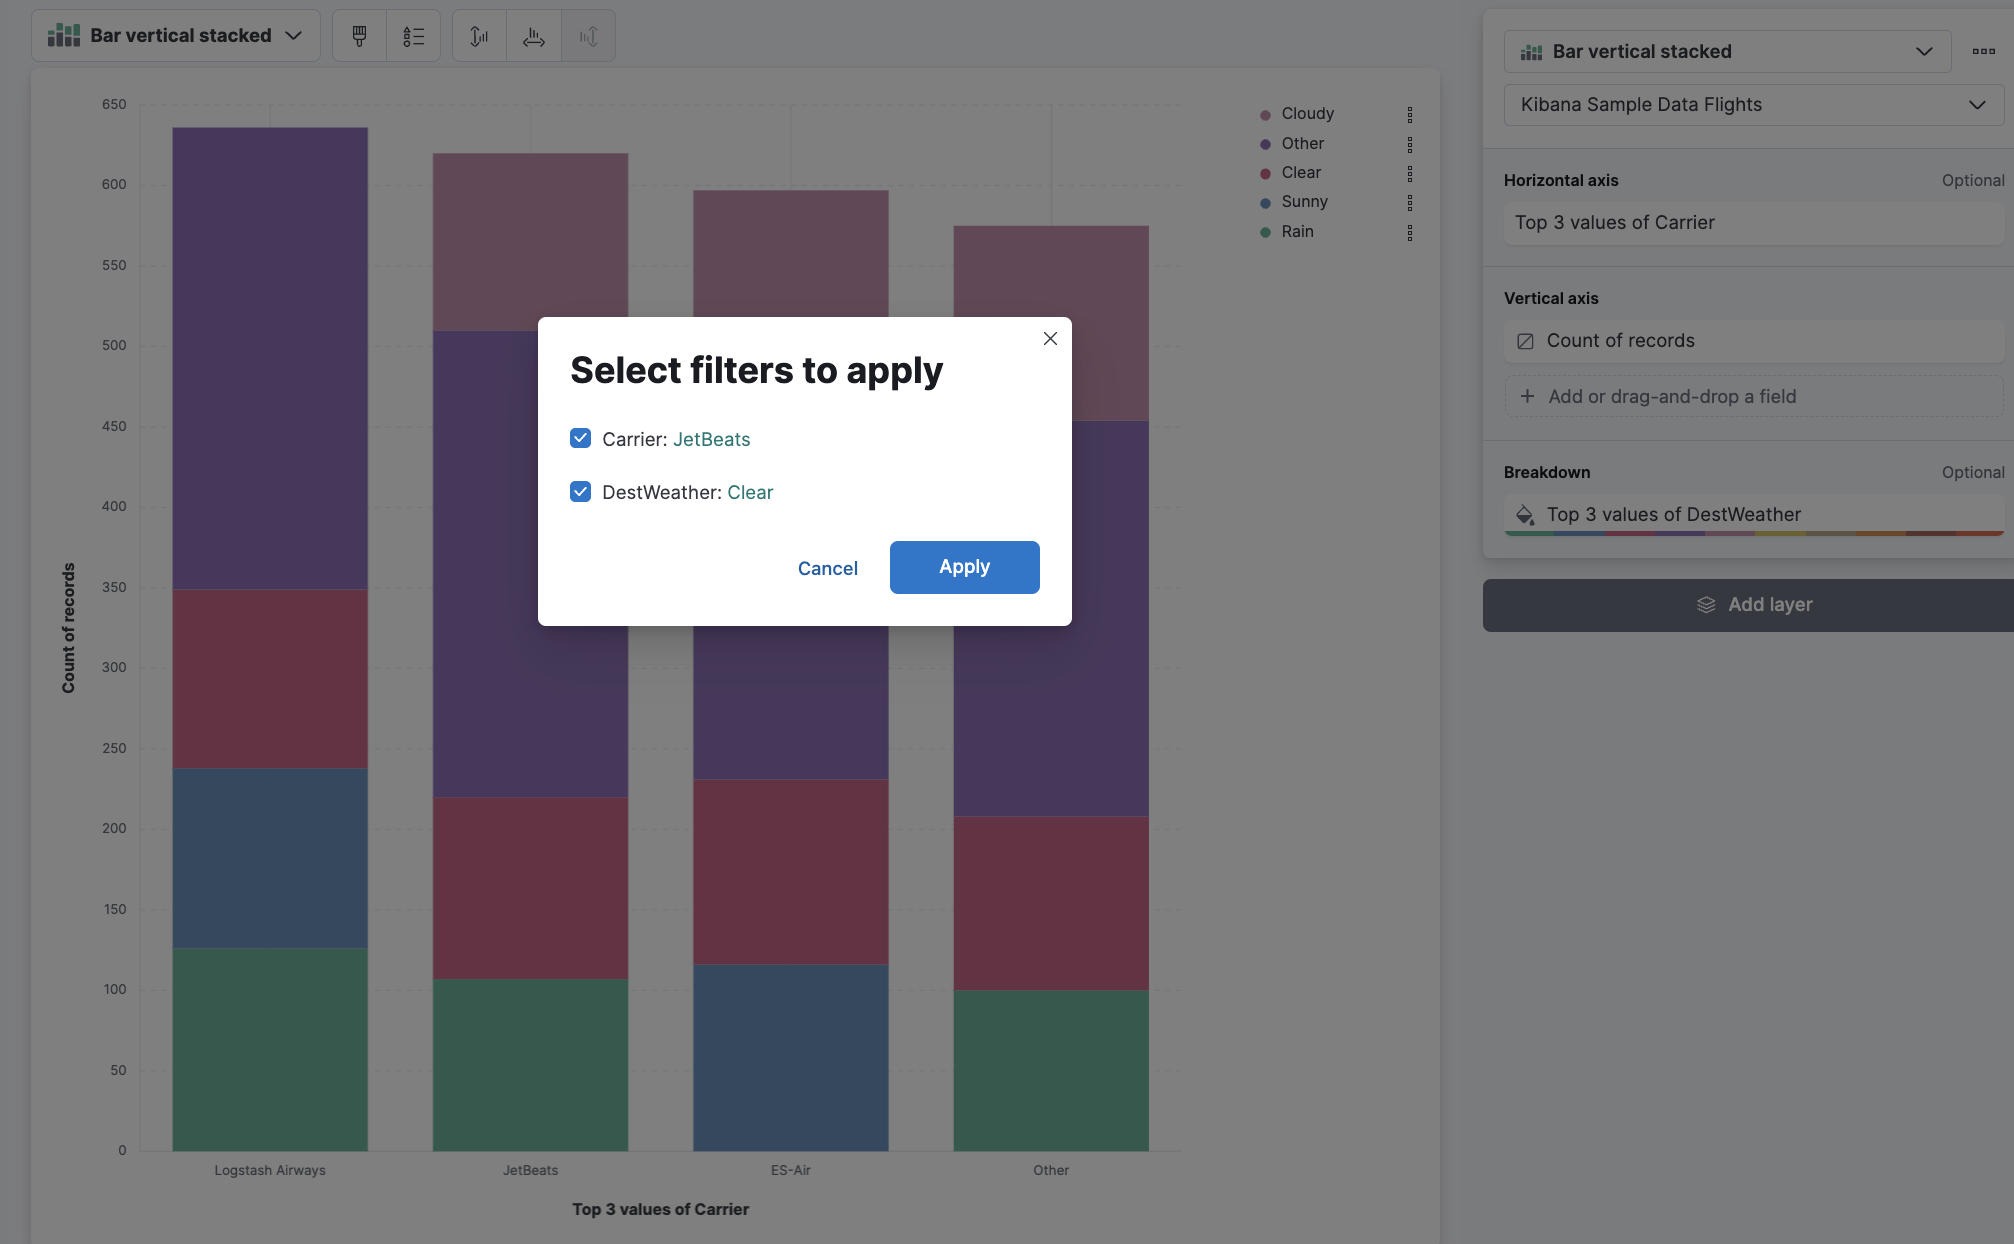The height and width of the screenshot is (1244, 2014).
Task: Uncheck the DestWeather: Clear filter
Action: (x=581, y=491)
